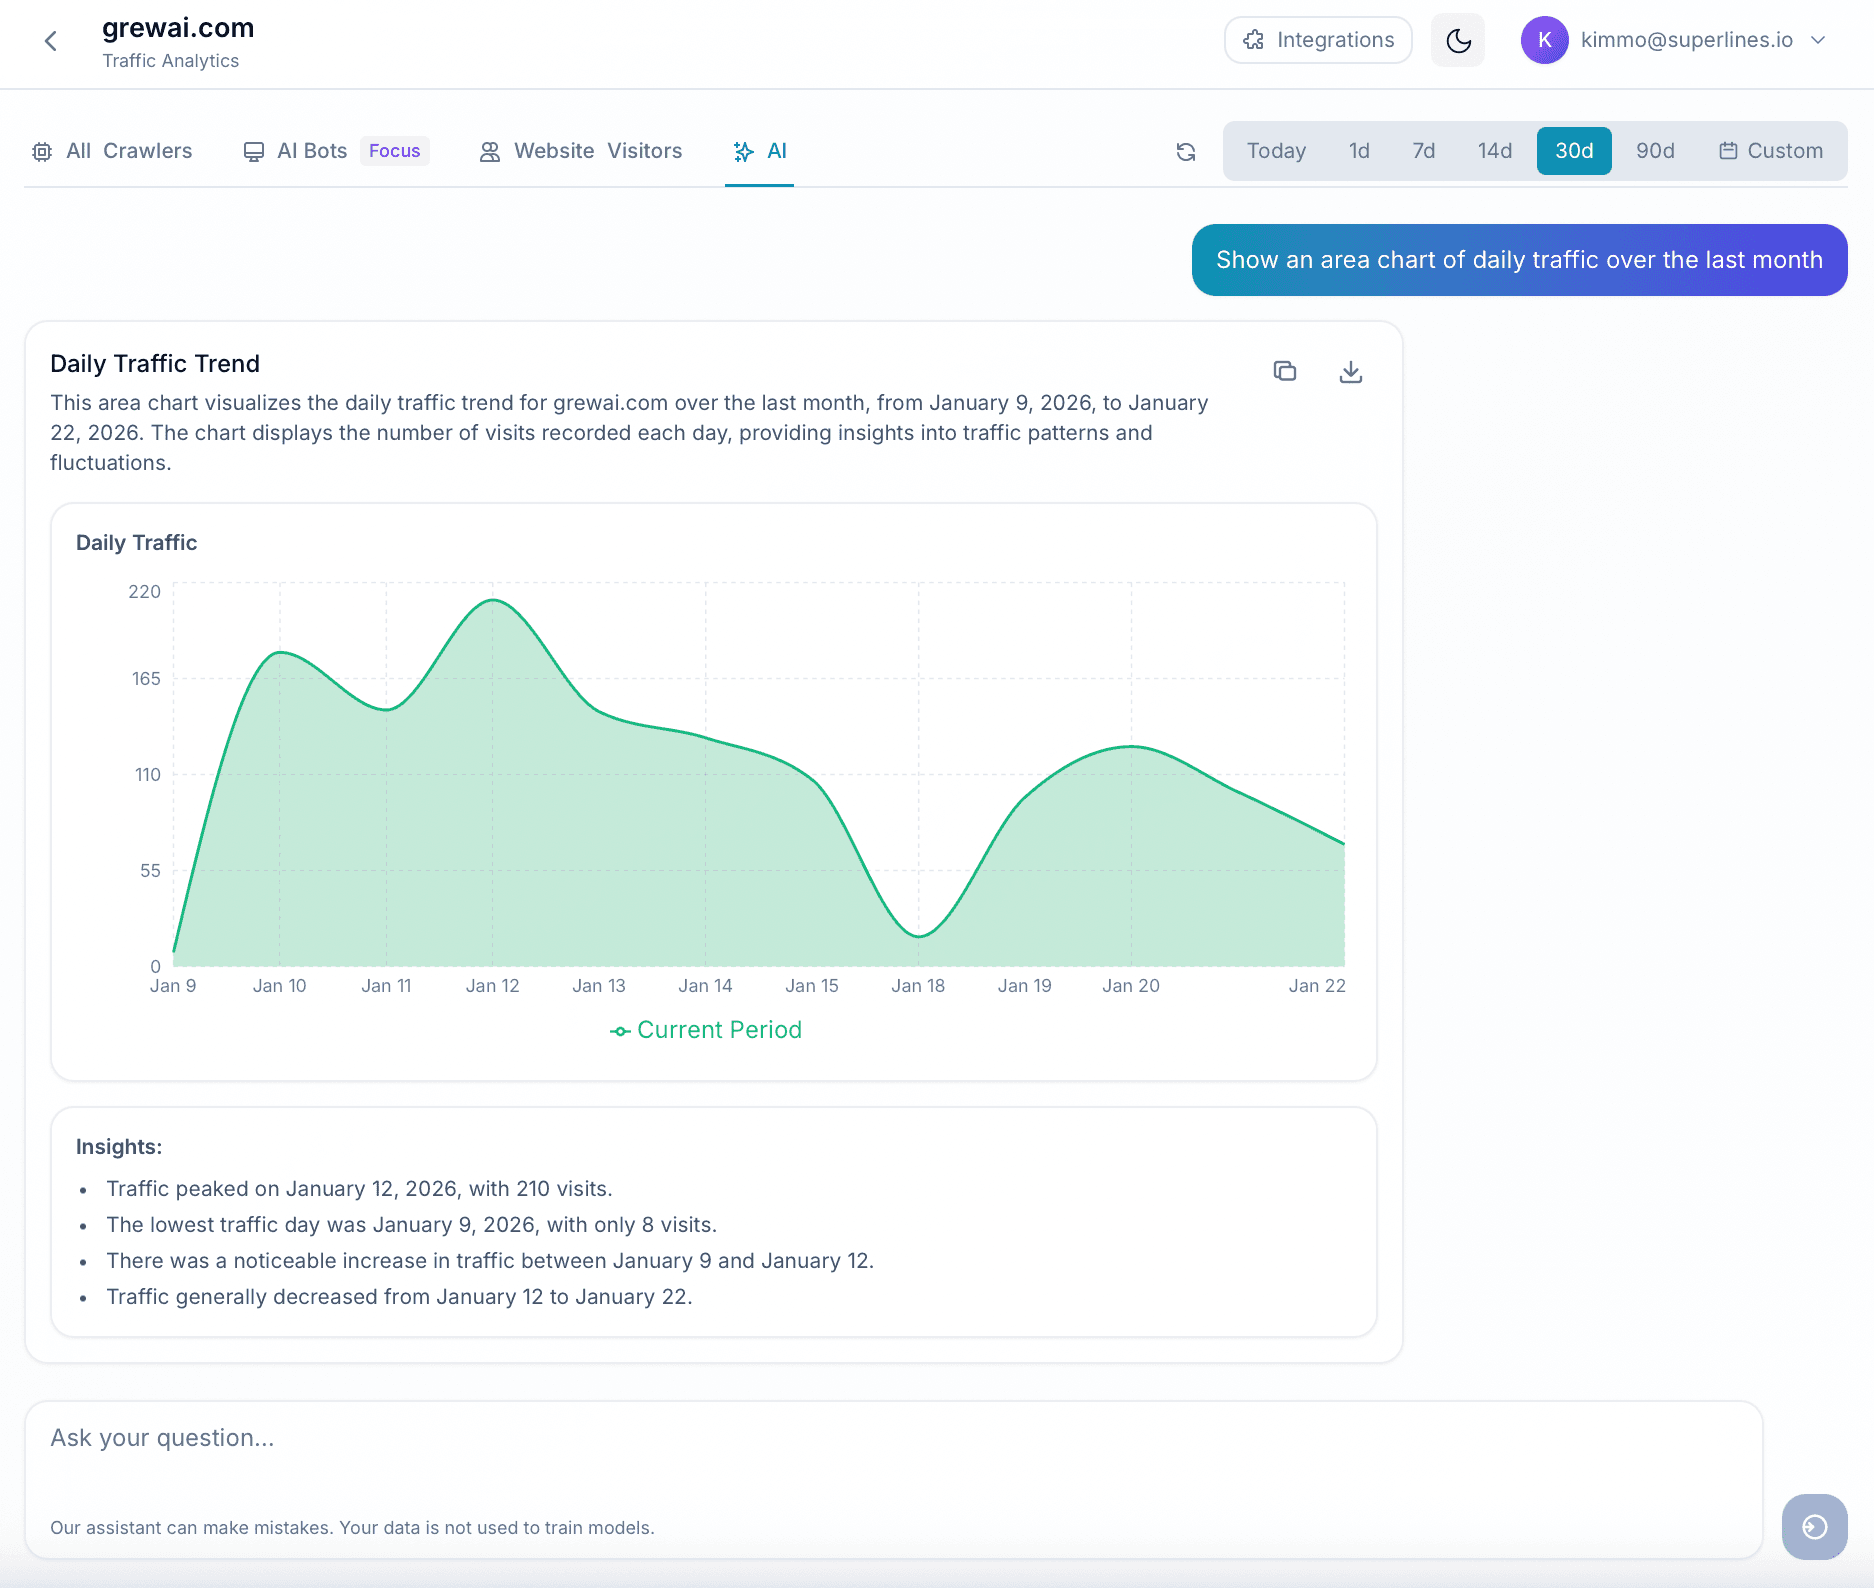Open the kimmo@superlines.io account menu
The width and height of the screenshot is (1874, 1588).
coord(1685,40)
